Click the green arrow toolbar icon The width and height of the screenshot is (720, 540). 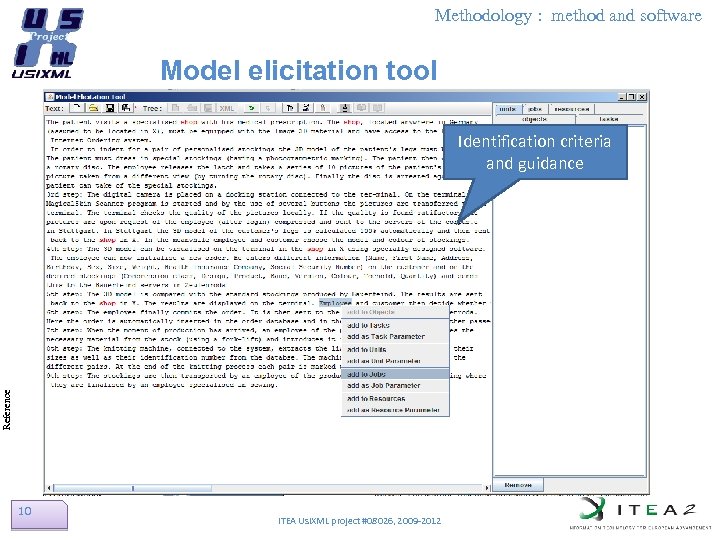point(251,108)
